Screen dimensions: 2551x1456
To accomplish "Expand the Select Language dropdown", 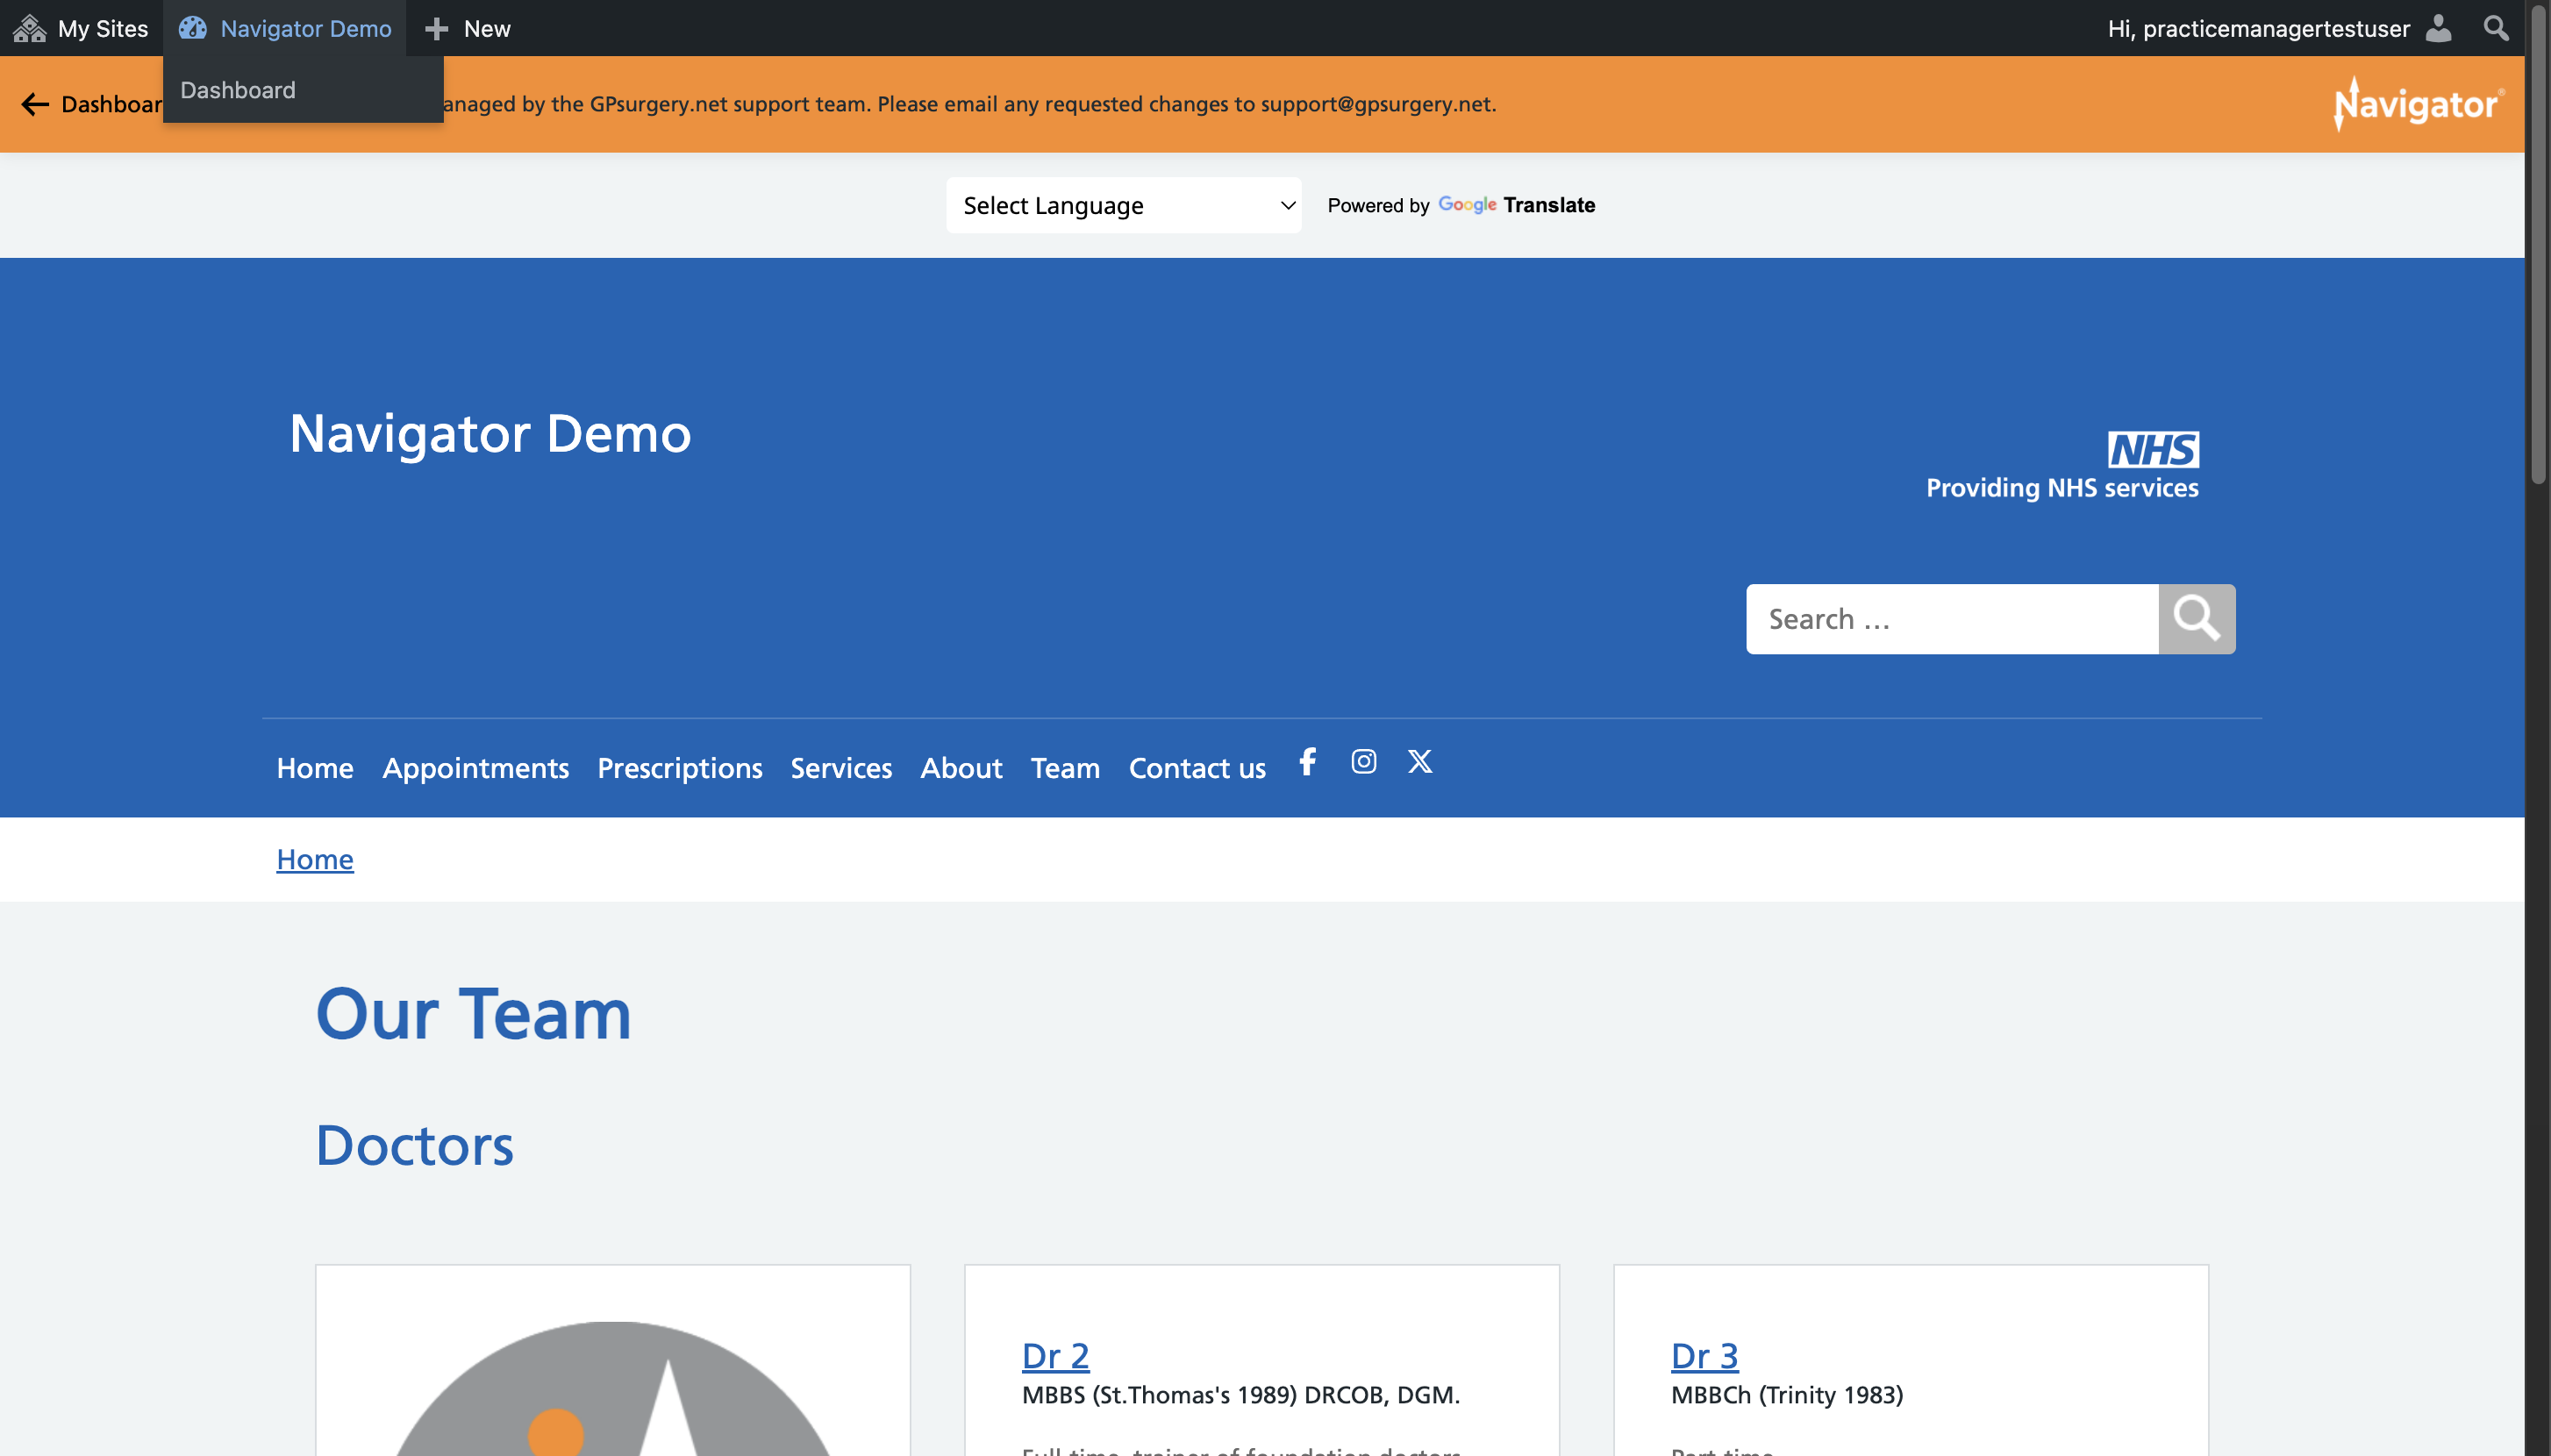I will pyautogui.click(x=1124, y=205).
